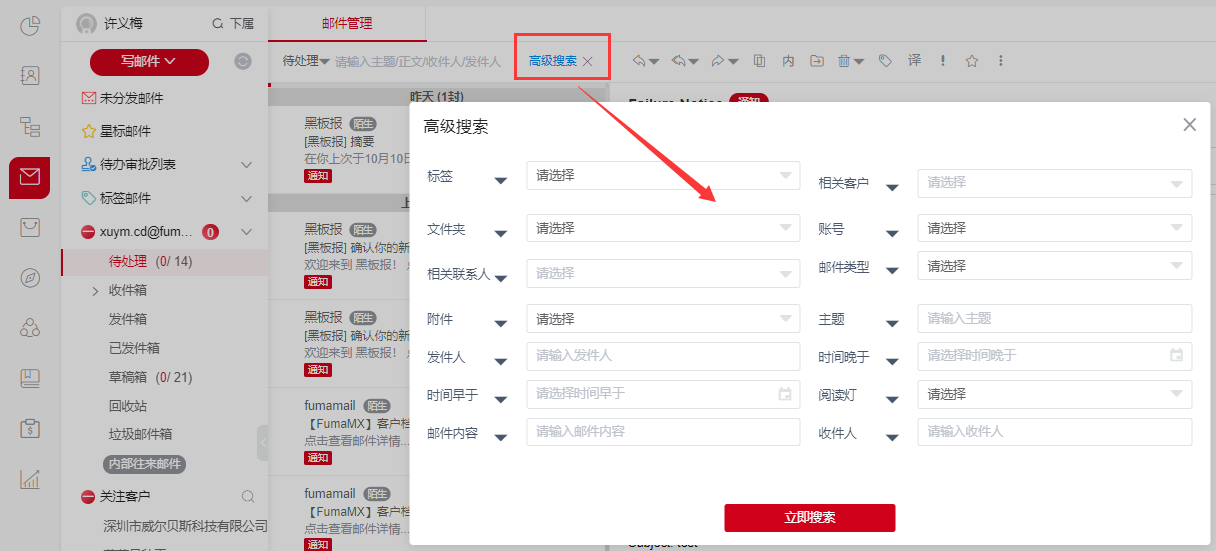Click the 写邮件 compose button
This screenshot has width=1216, height=551.
click(x=148, y=62)
